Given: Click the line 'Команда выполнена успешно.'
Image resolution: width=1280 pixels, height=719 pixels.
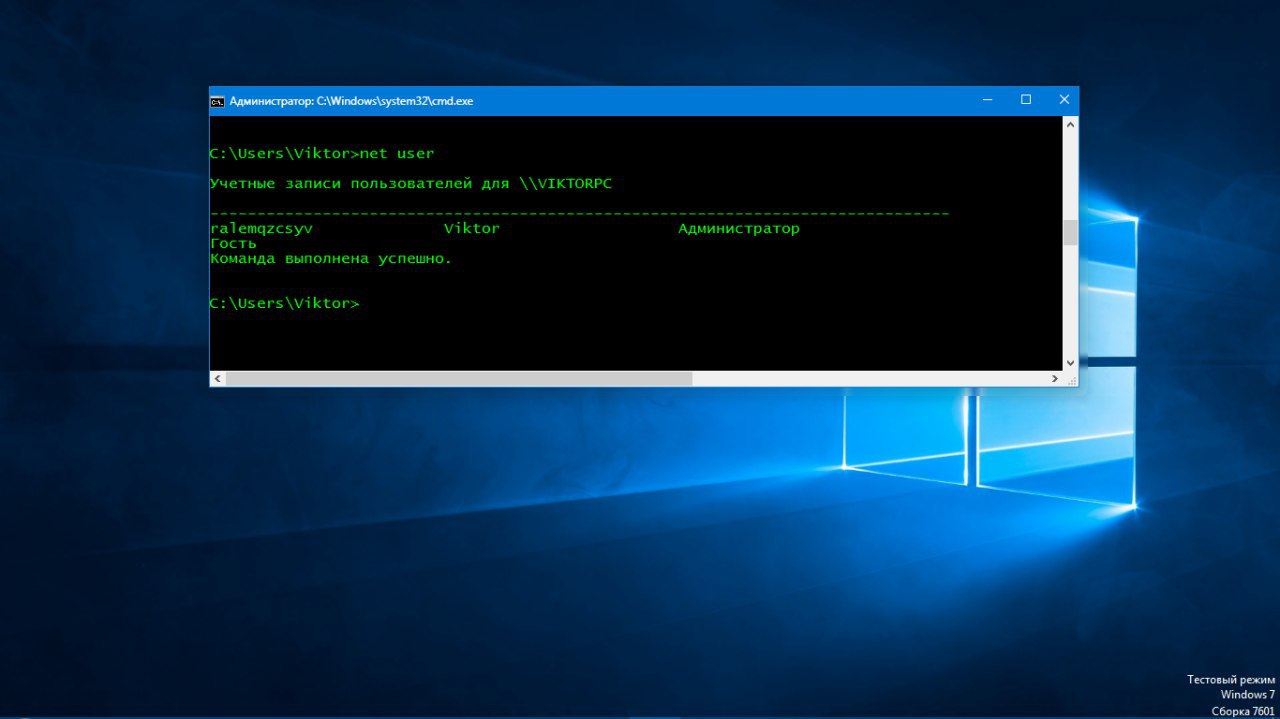Looking at the screenshot, I should pyautogui.click(x=331, y=259).
